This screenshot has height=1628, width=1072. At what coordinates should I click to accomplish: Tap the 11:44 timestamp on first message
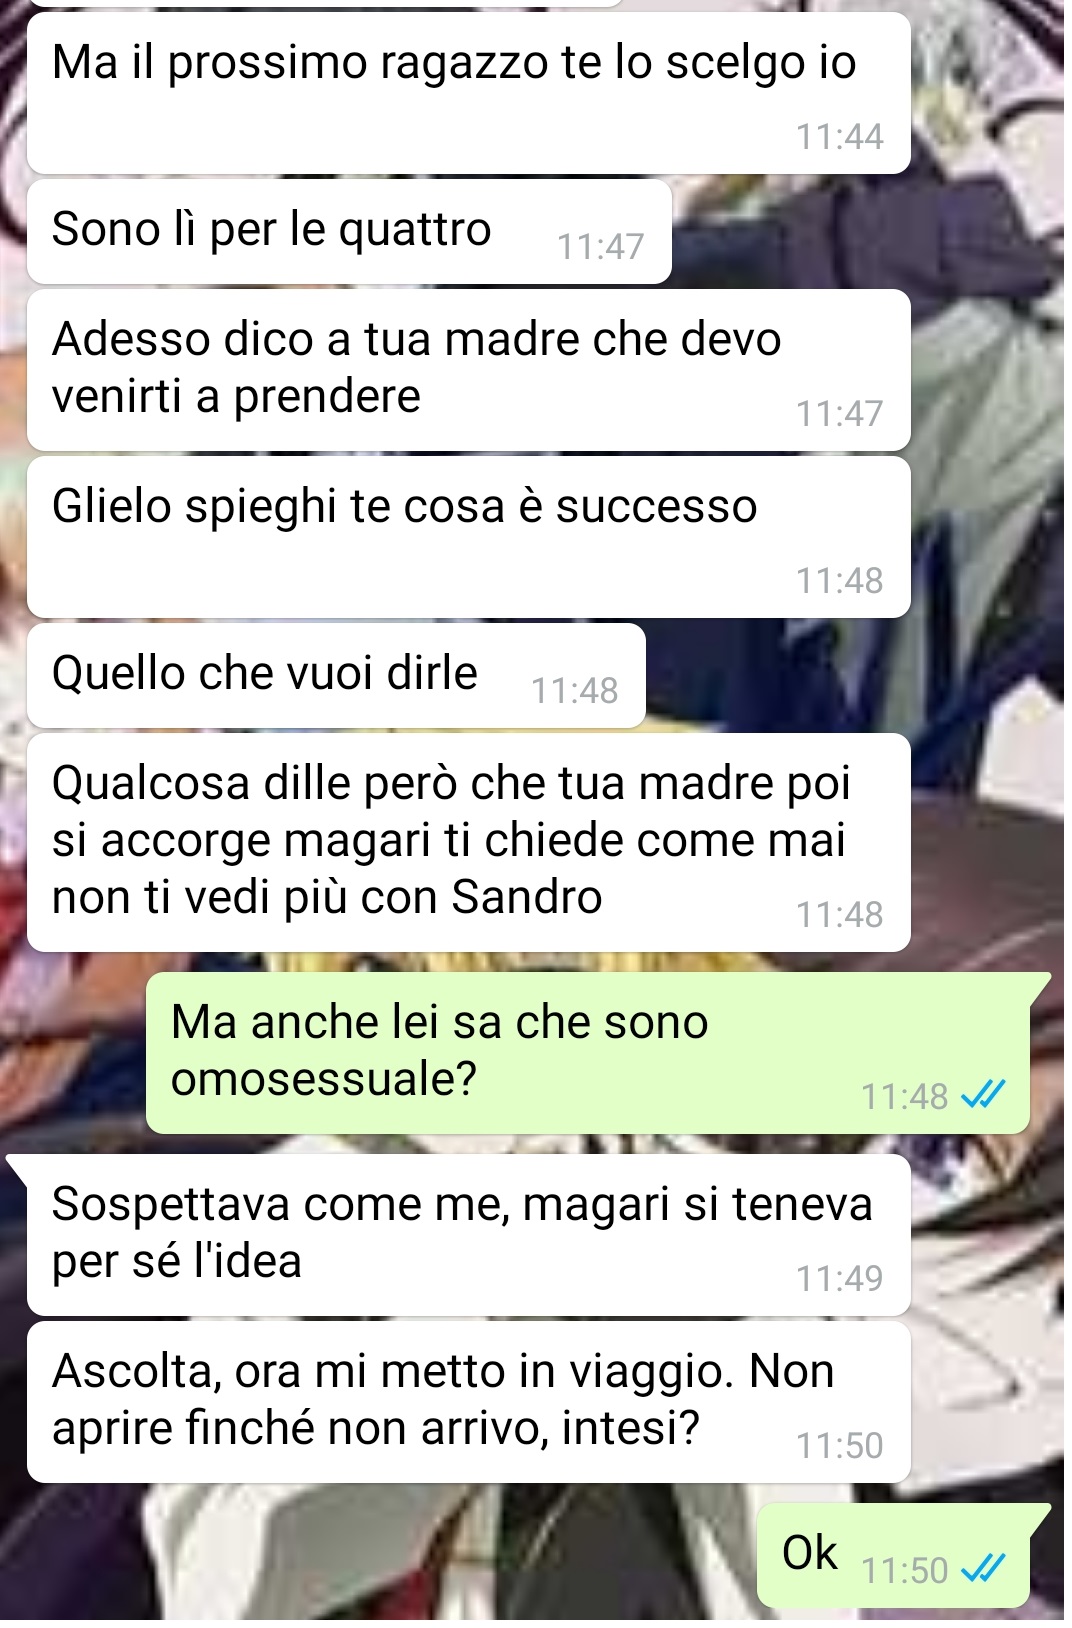(x=839, y=136)
